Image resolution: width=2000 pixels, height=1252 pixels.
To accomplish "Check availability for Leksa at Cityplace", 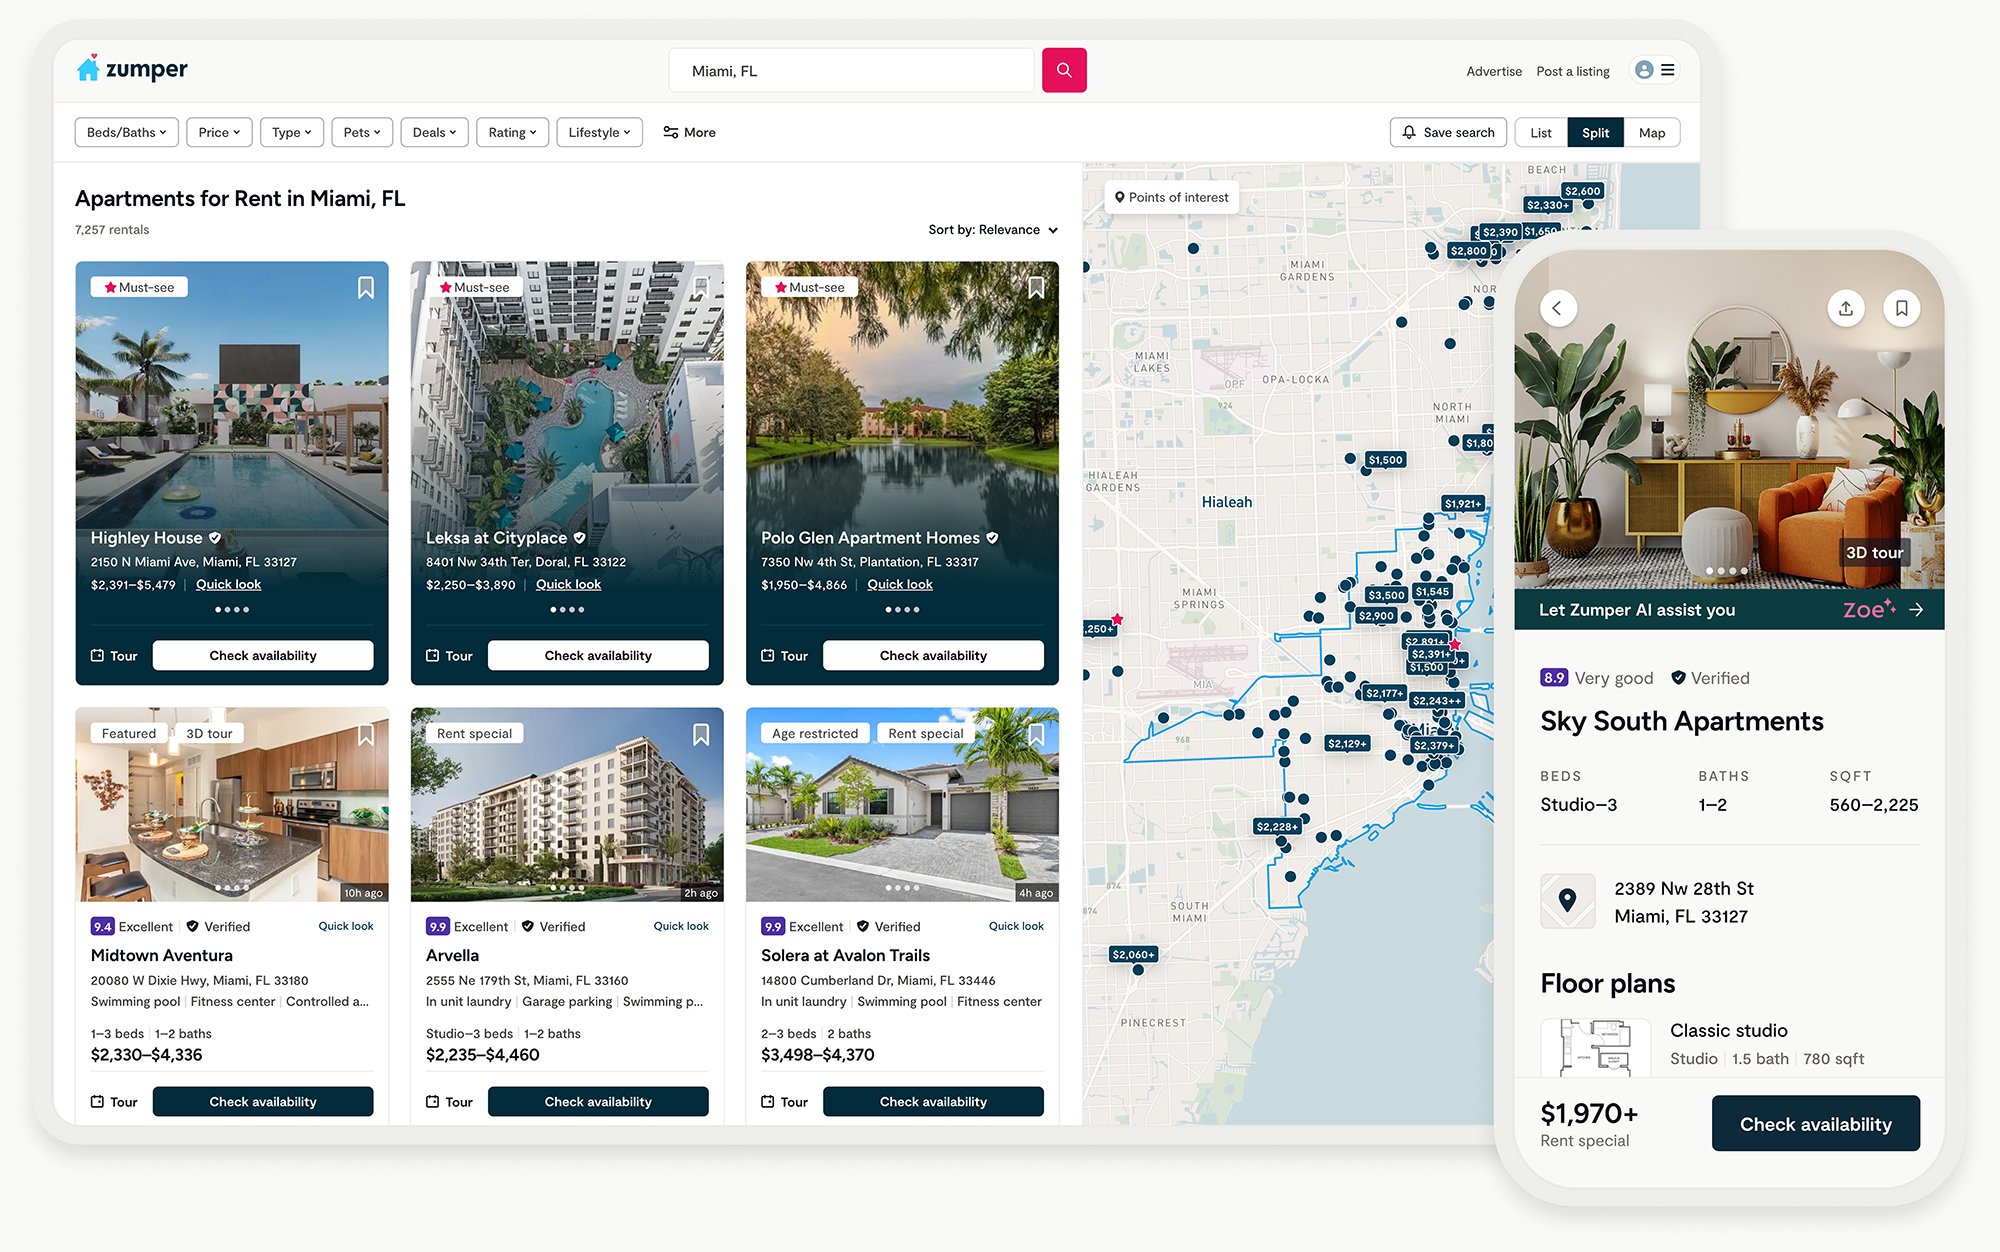I will 598,656.
